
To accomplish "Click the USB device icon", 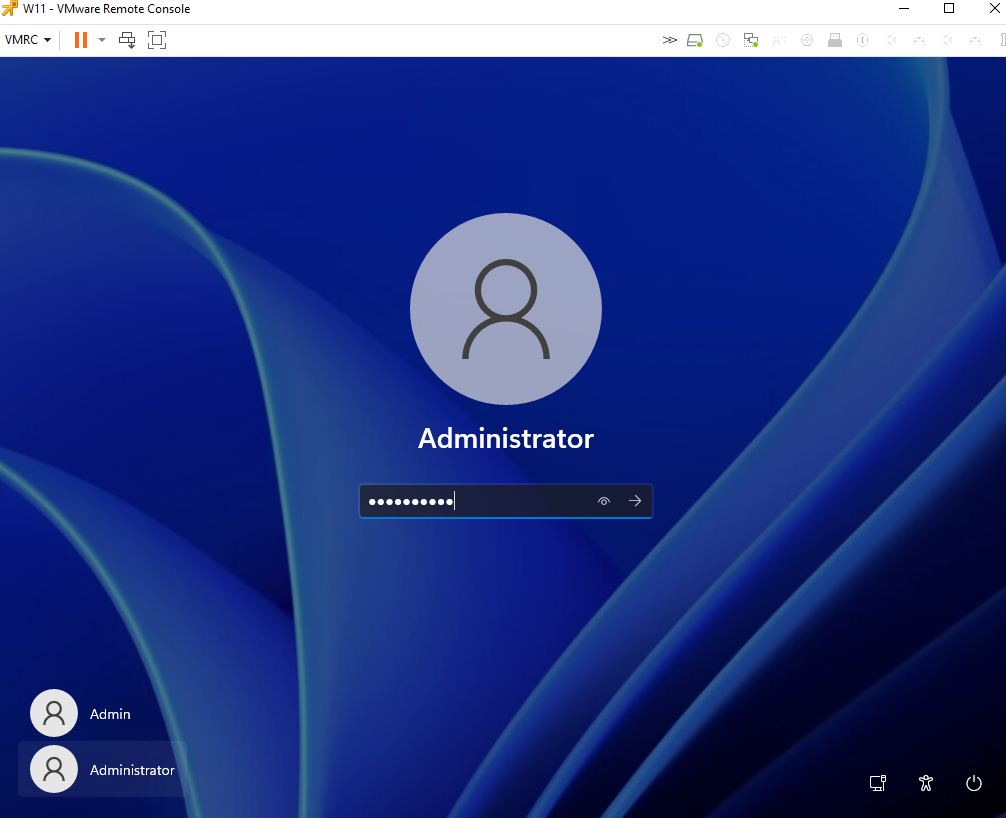I will (x=835, y=40).
